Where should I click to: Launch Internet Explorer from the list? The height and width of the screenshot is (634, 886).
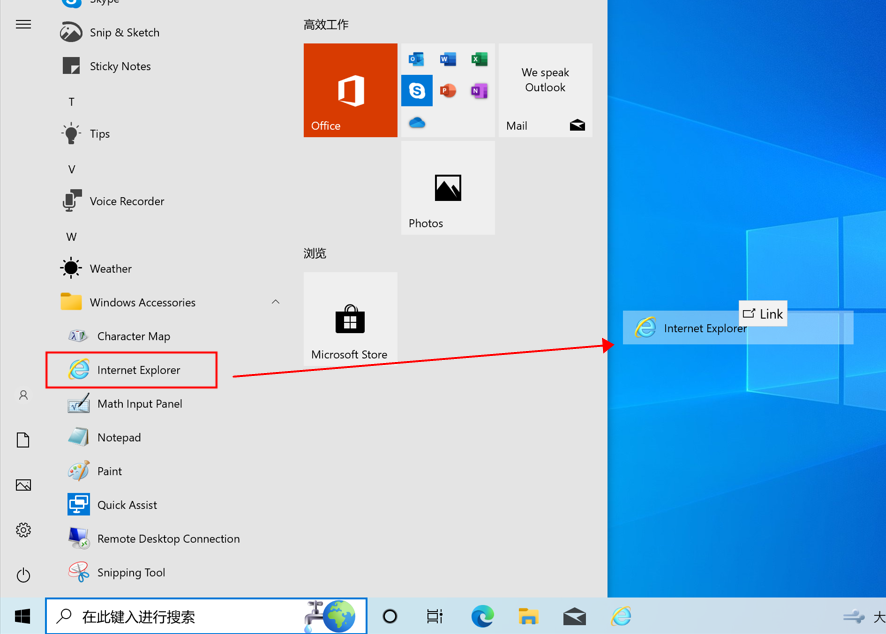point(137,370)
